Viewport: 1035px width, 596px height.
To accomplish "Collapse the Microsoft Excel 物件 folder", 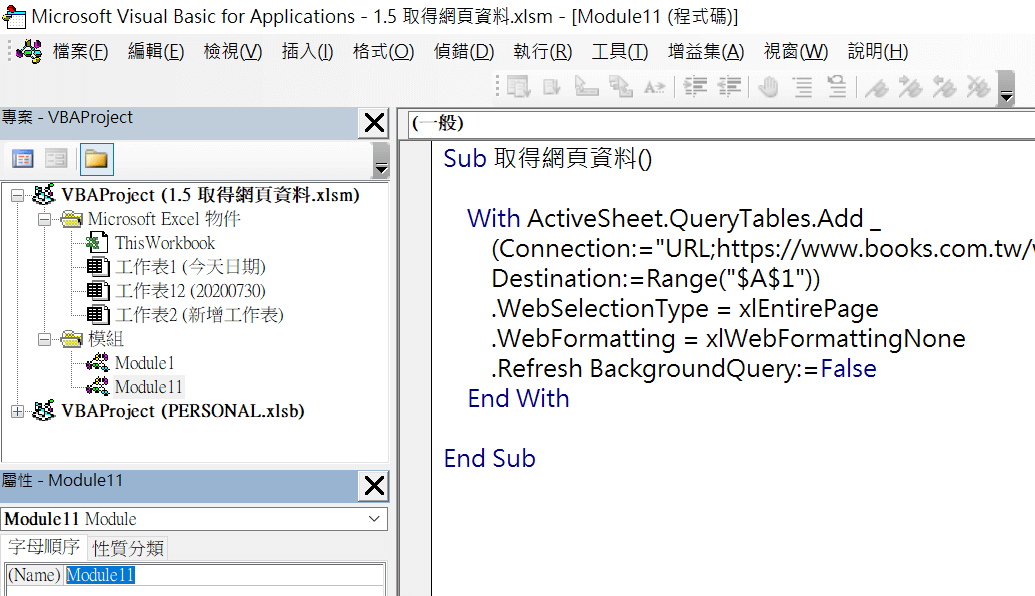I will (44, 219).
